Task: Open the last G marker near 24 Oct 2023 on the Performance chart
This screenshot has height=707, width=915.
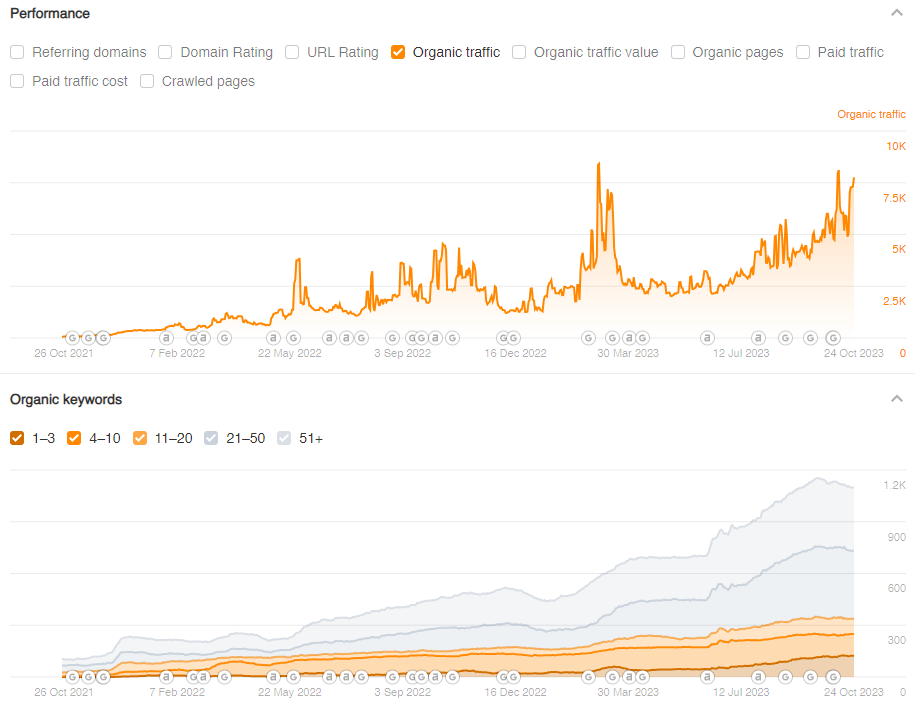Action: (x=833, y=338)
